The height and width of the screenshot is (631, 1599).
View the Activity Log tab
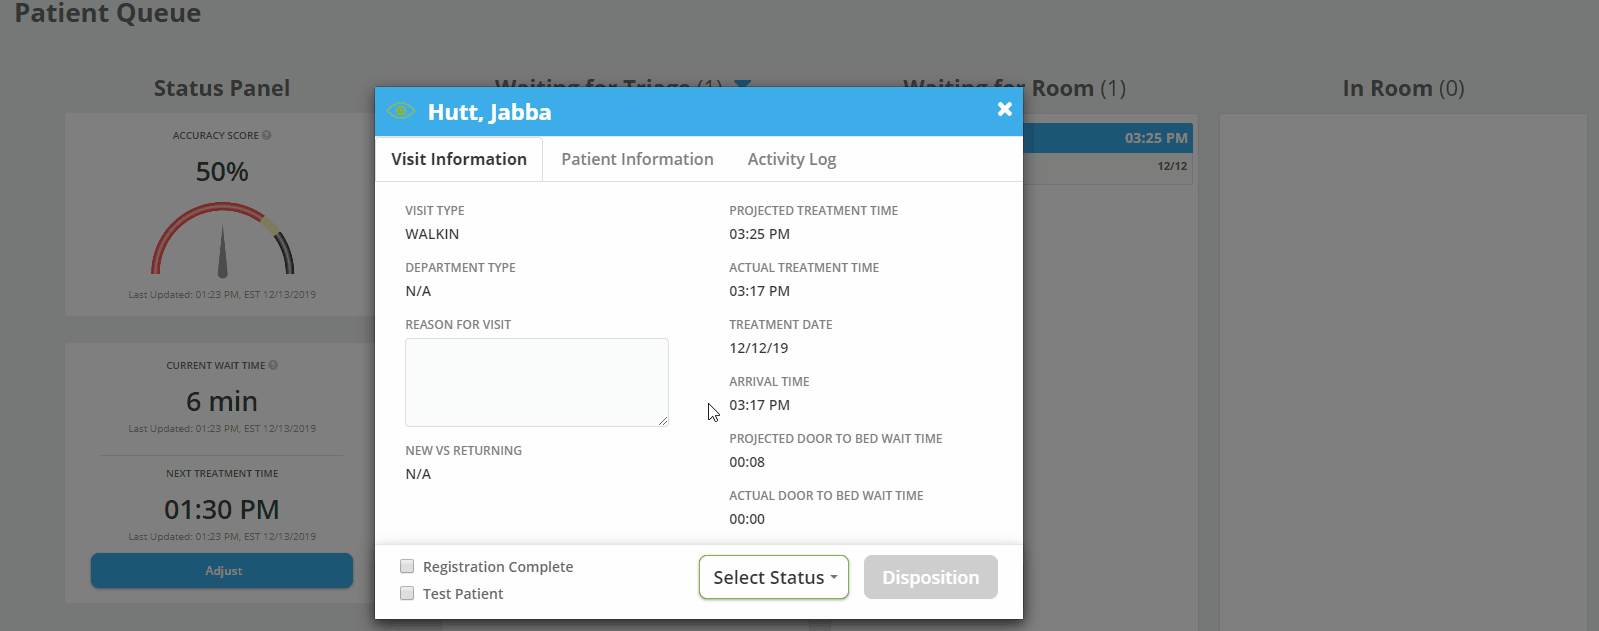tap(791, 159)
